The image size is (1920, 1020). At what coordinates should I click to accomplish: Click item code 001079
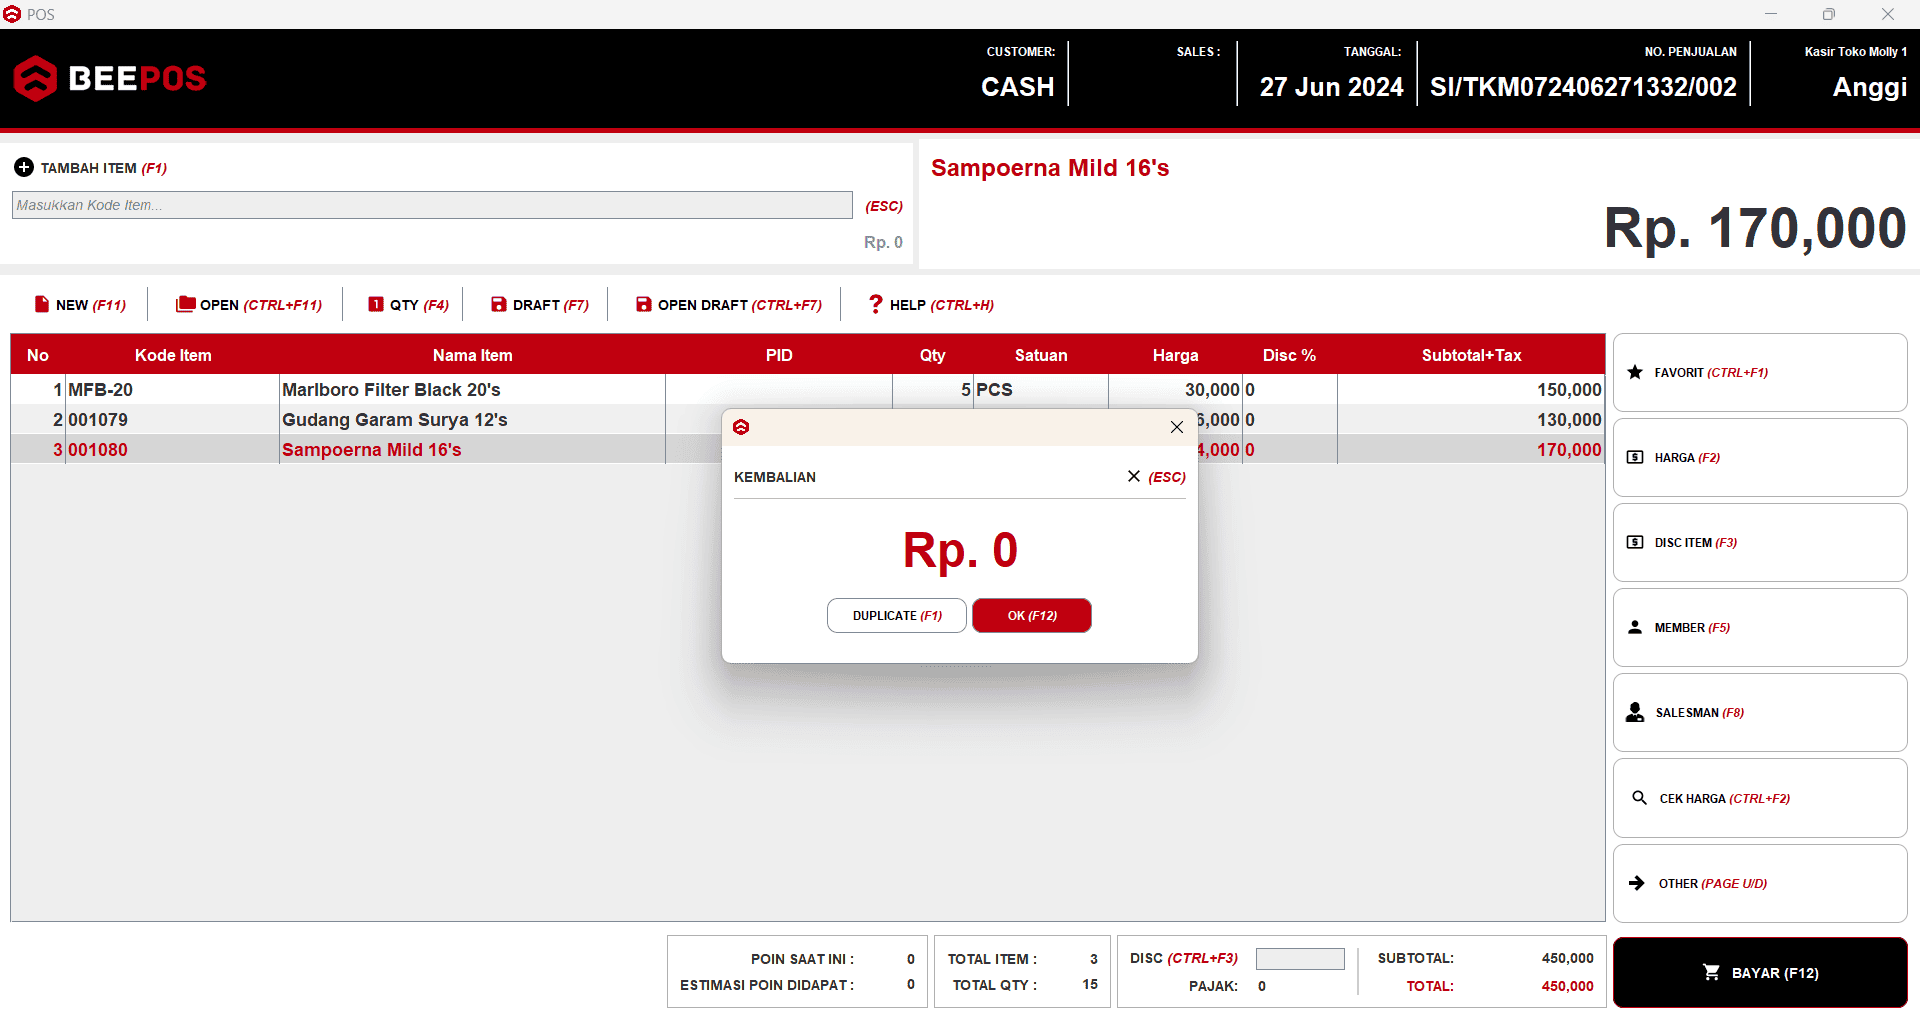pyautogui.click(x=98, y=419)
